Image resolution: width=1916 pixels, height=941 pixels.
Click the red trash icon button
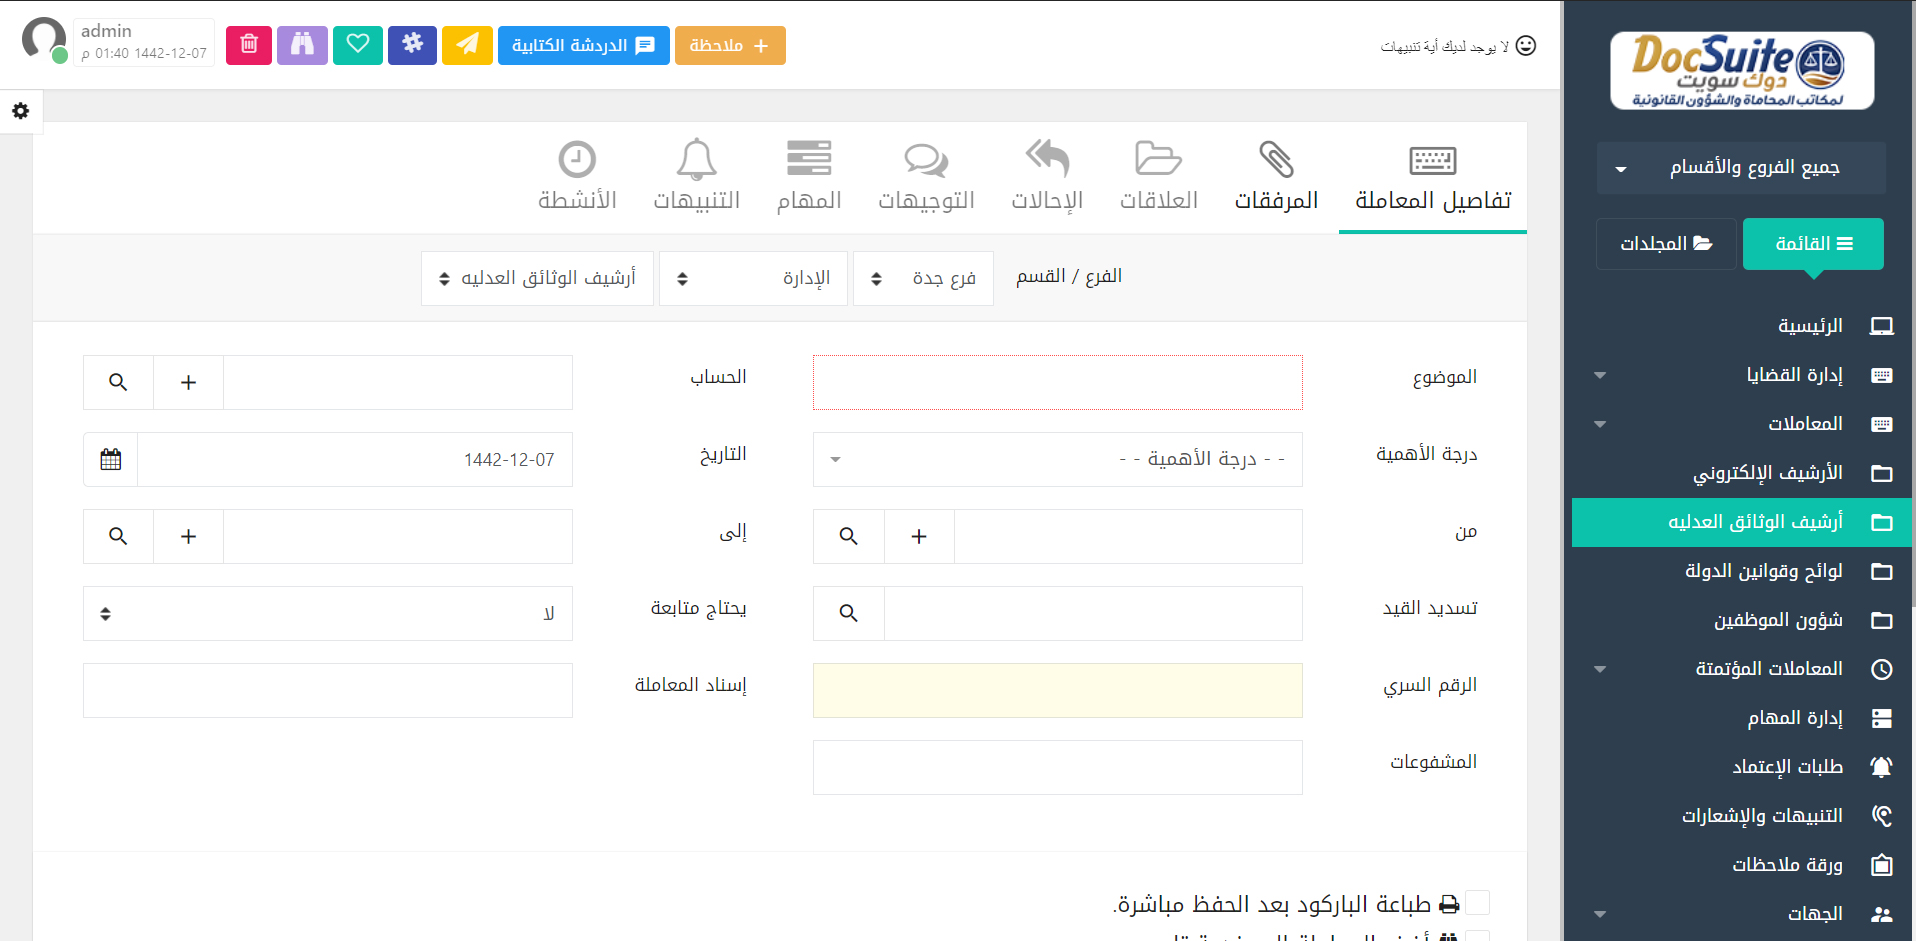249,45
